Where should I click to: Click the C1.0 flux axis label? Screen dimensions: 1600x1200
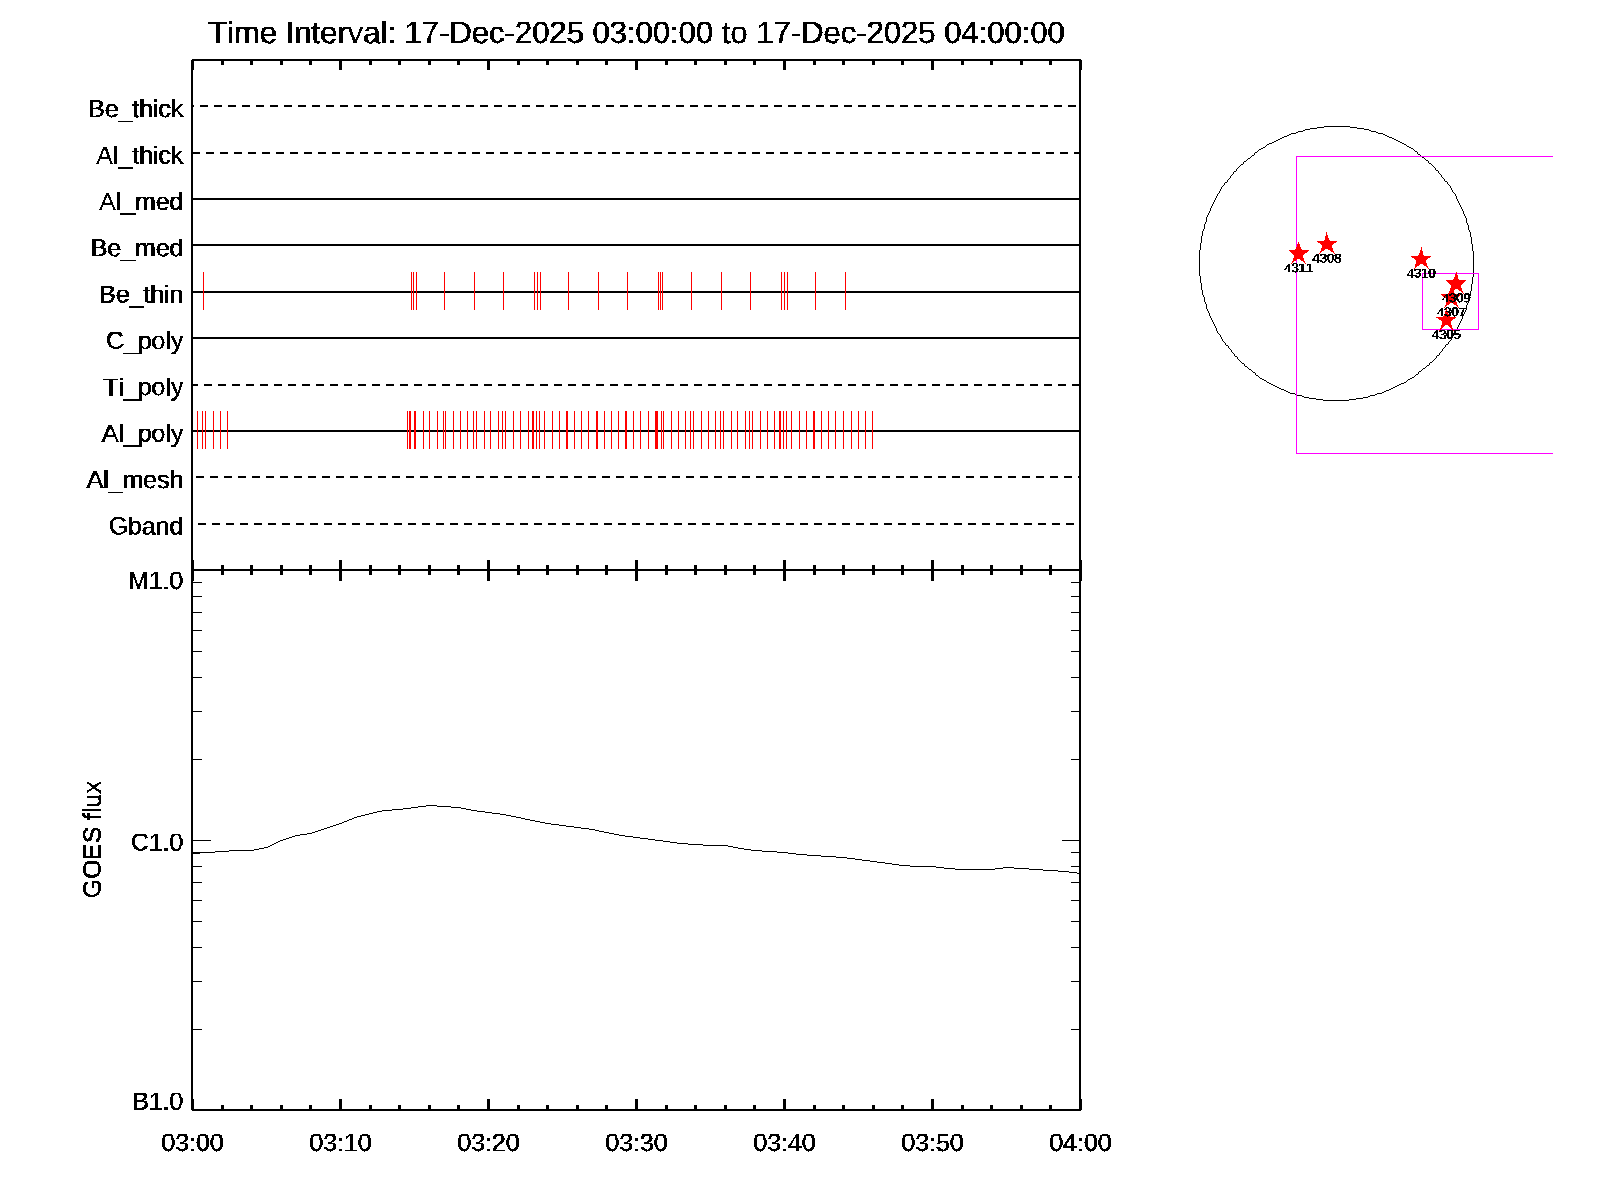[x=157, y=843]
